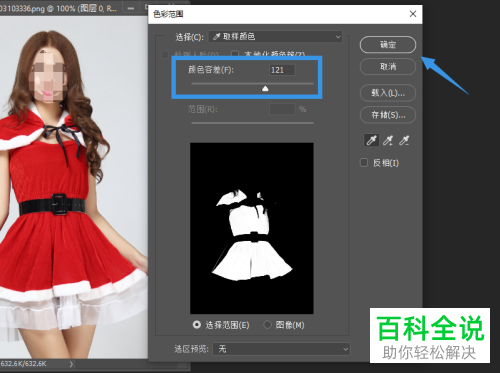Image resolution: width=500 pixels, height=373 pixels.
Task: Open the 选择(C) 取样颜色 dropdown
Action: pos(276,37)
